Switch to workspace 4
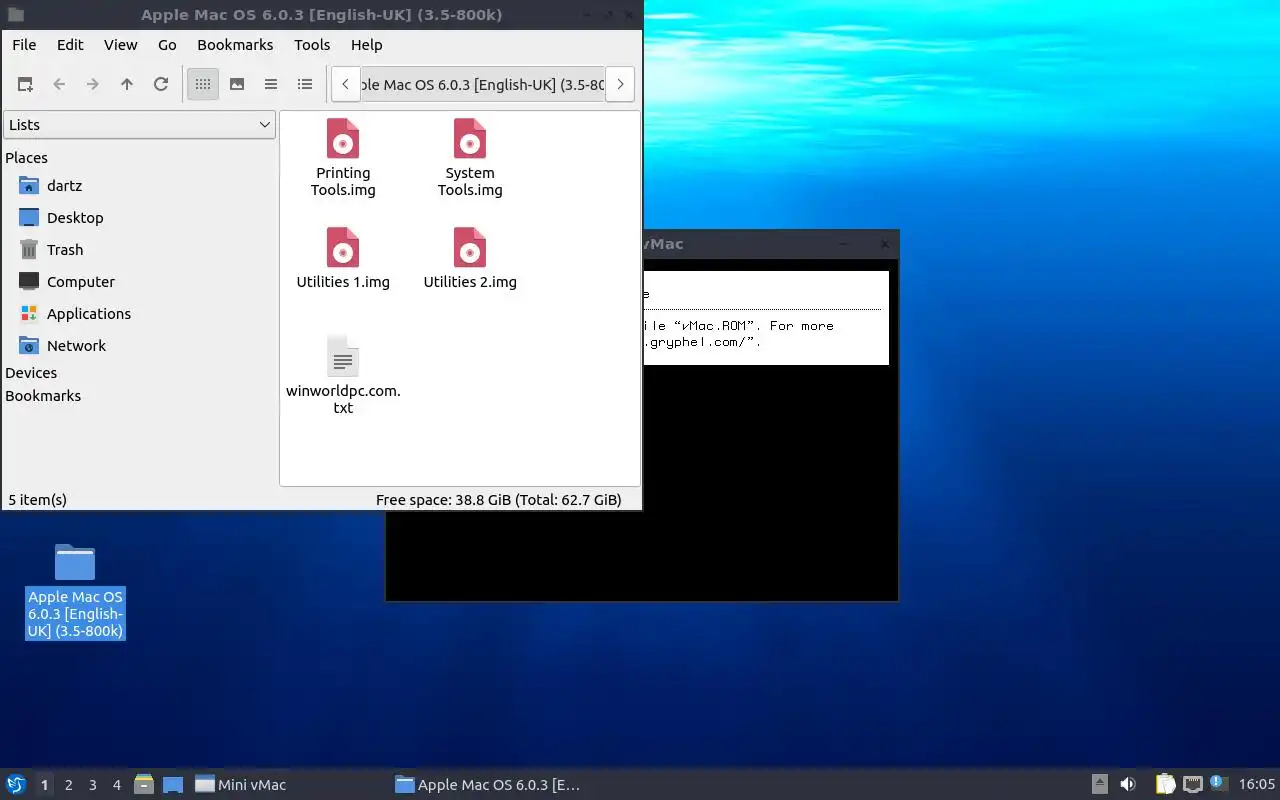 click(116, 785)
